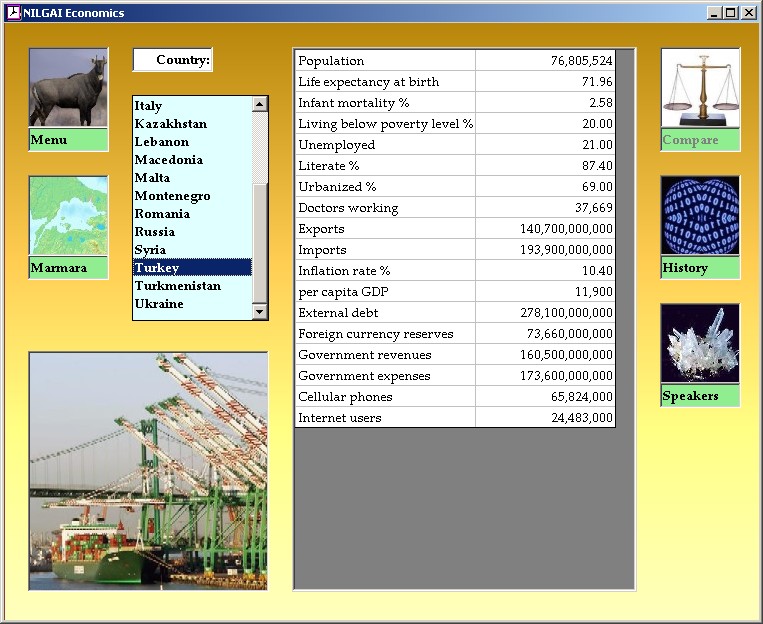Open the Marmara map icon
763x624 pixels.
[68, 216]
